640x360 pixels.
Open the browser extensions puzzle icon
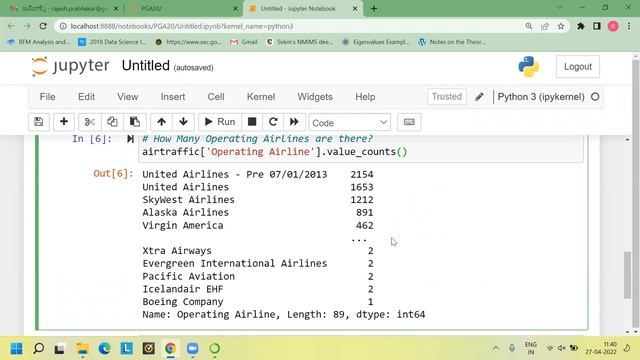pos(580,26)
